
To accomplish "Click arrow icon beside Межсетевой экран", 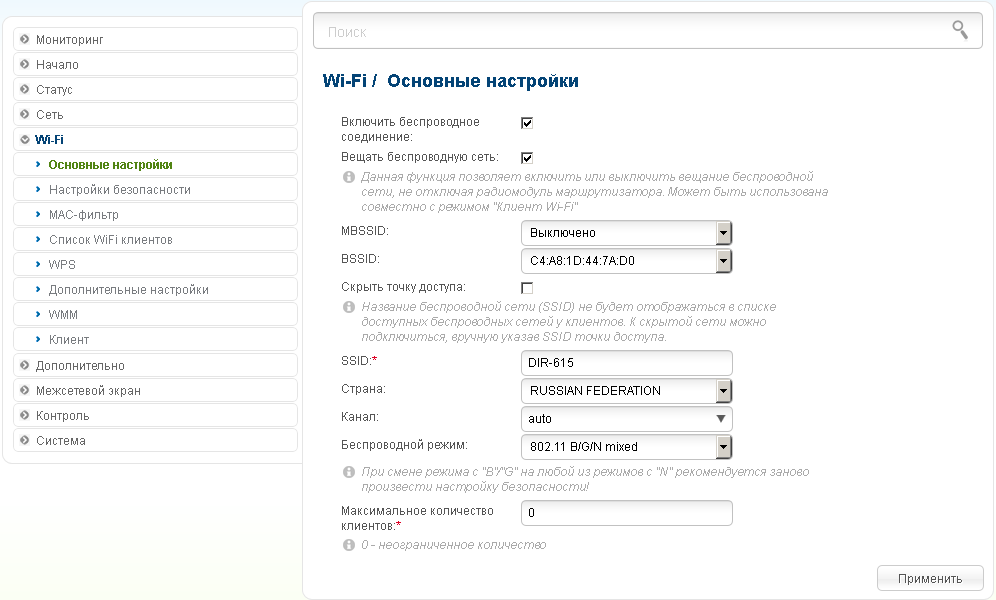I will pos(24,390).
